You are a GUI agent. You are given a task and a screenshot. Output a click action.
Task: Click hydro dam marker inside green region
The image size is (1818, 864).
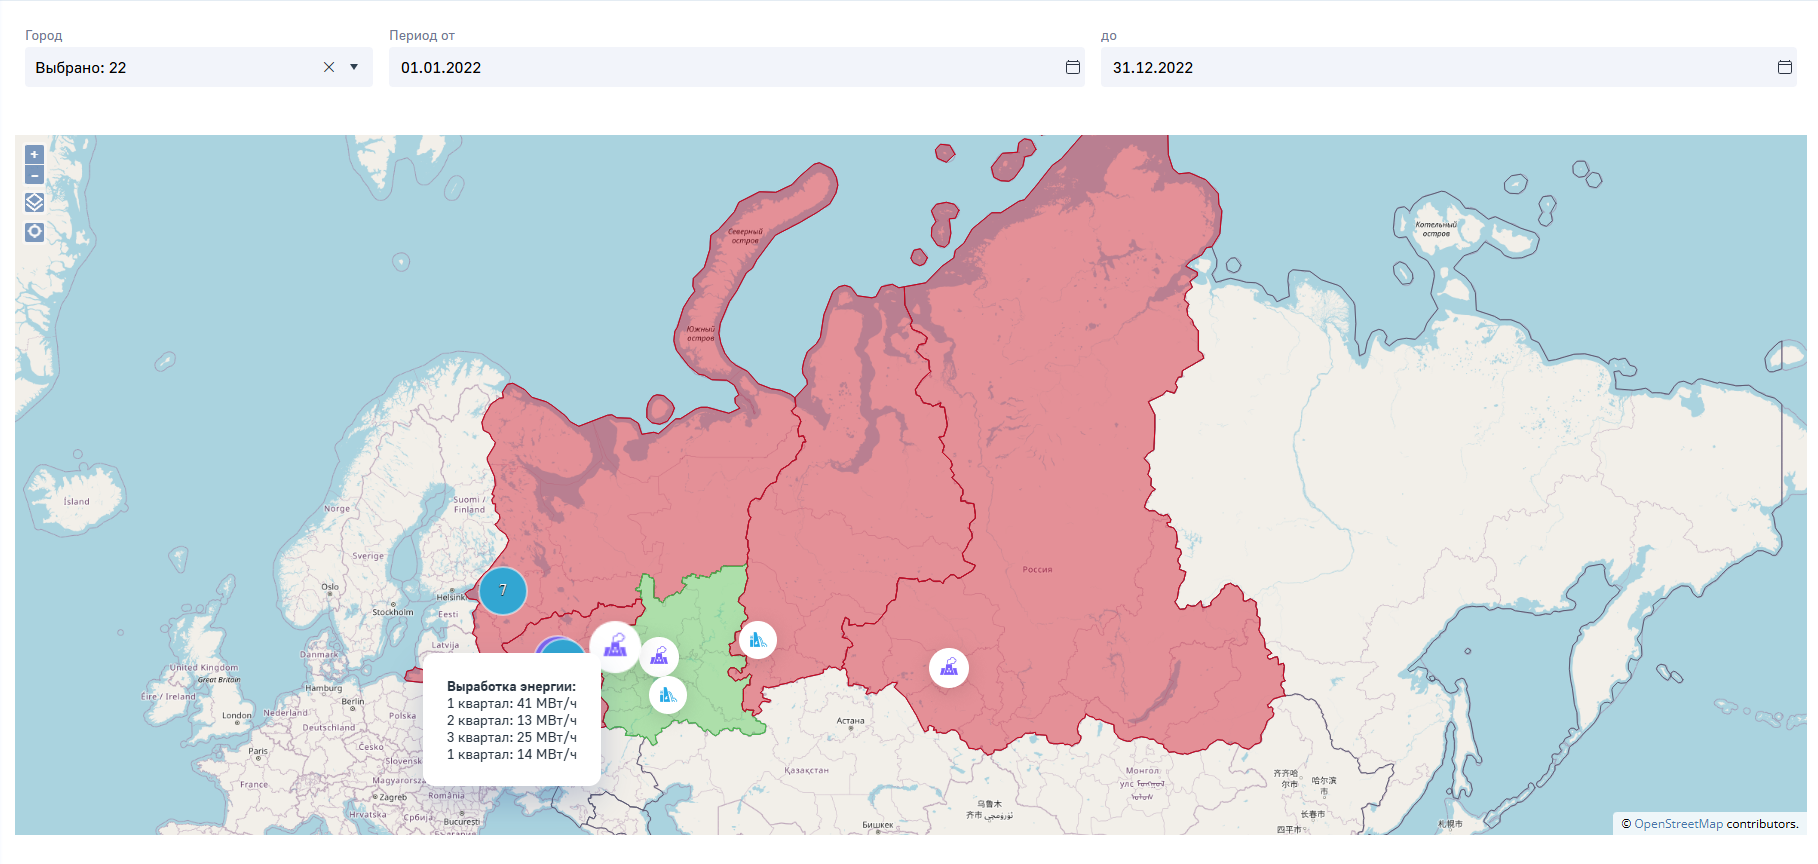pos(668,694)
